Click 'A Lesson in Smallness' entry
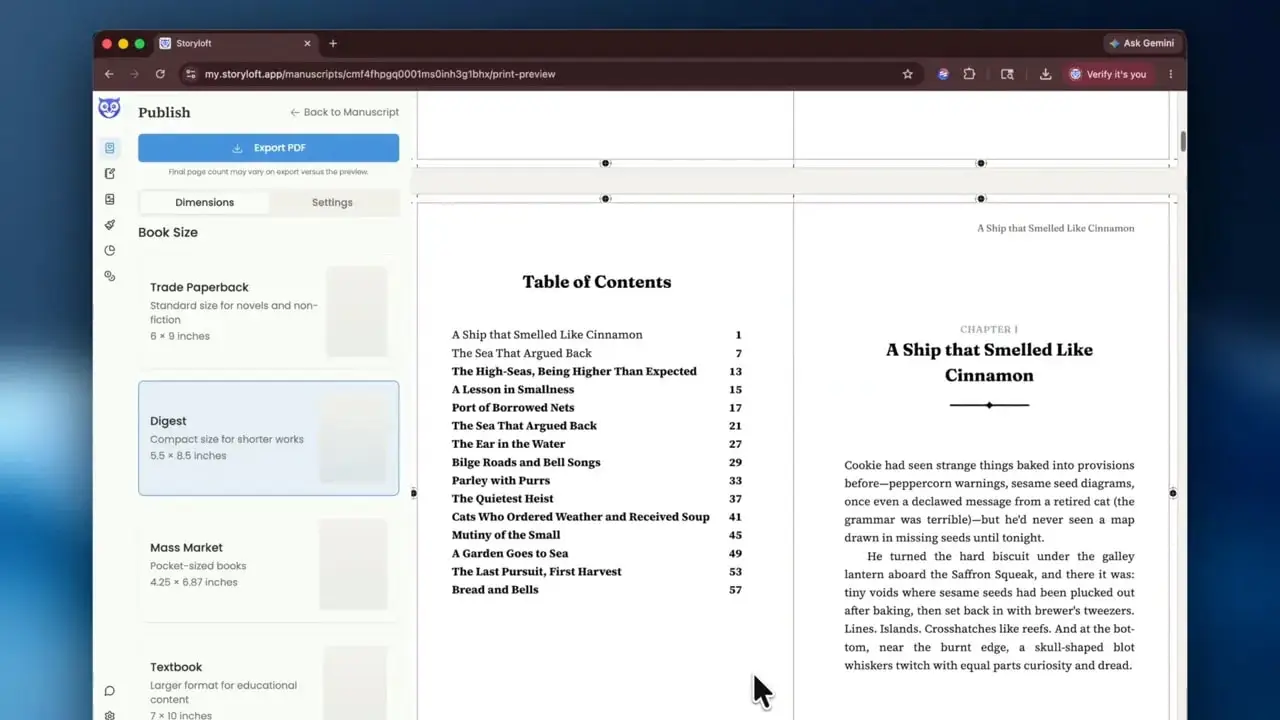The width and height of the screenshot is (1280, 720). [x=596, y=389]
